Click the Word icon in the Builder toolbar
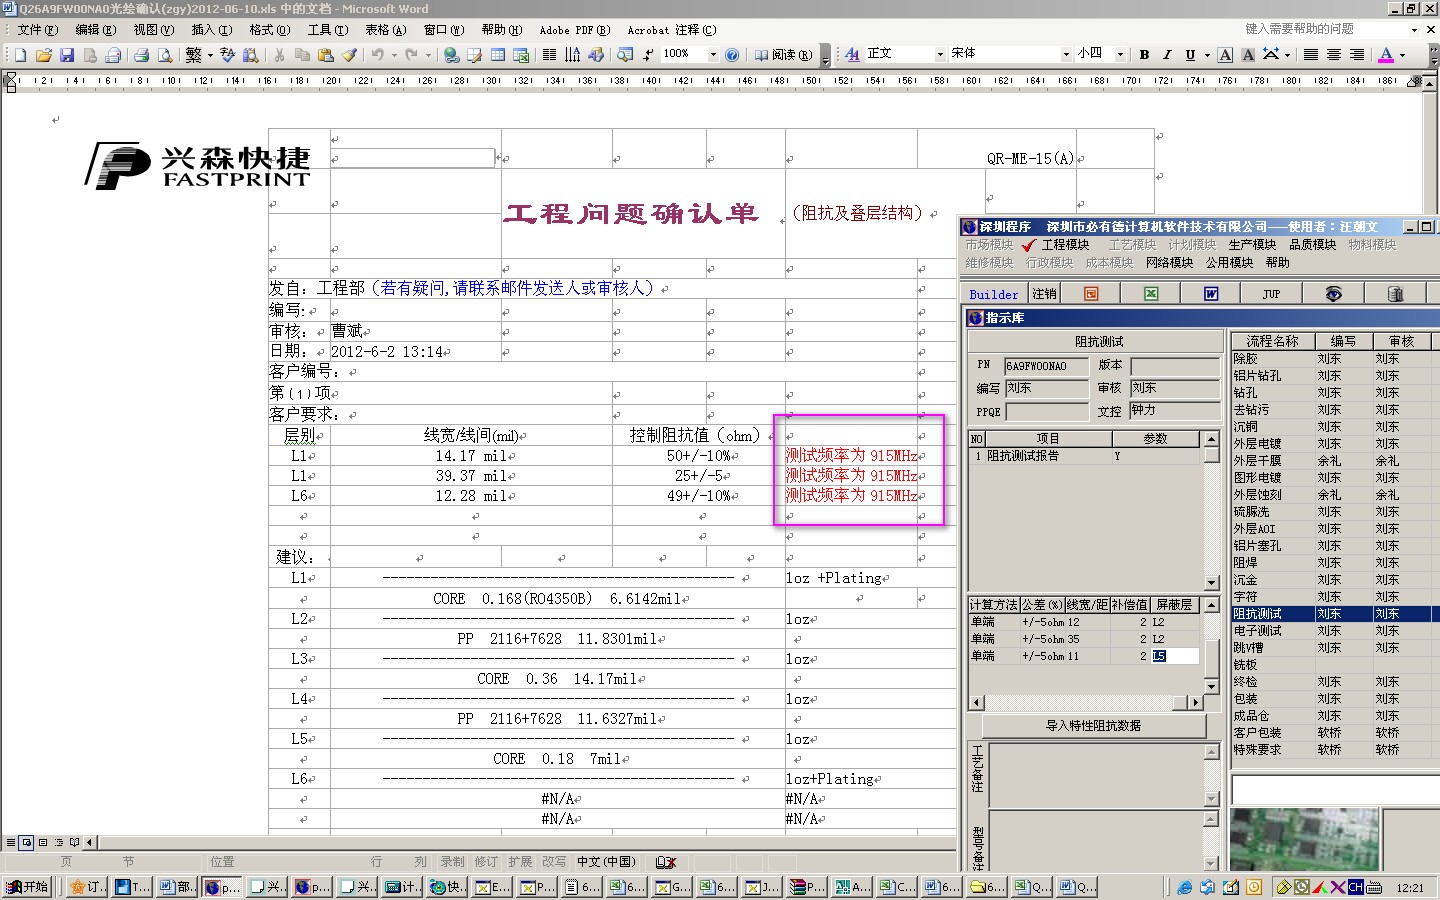Screen dimensions: 1440x900 pos(1211,294)
